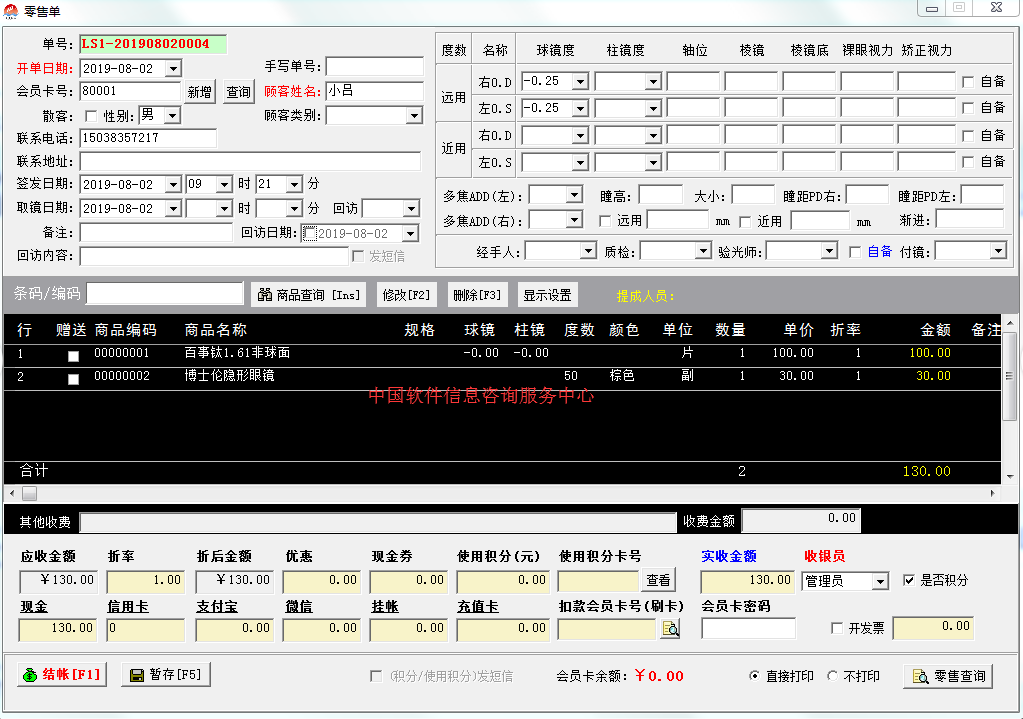Enable the 远用 pupil distance checkbox
Viewport: 1023px width, 719px height.
pos(605,221)
